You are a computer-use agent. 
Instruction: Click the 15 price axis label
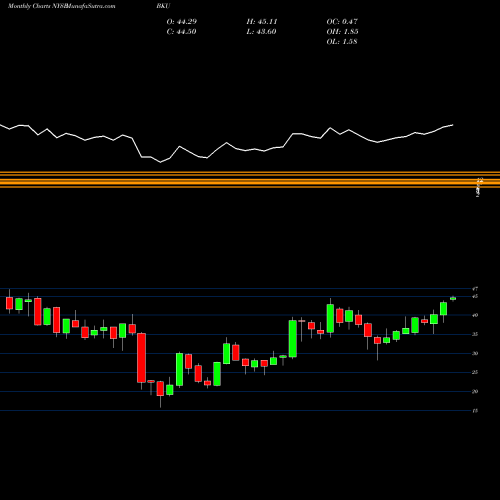(475, 411)
